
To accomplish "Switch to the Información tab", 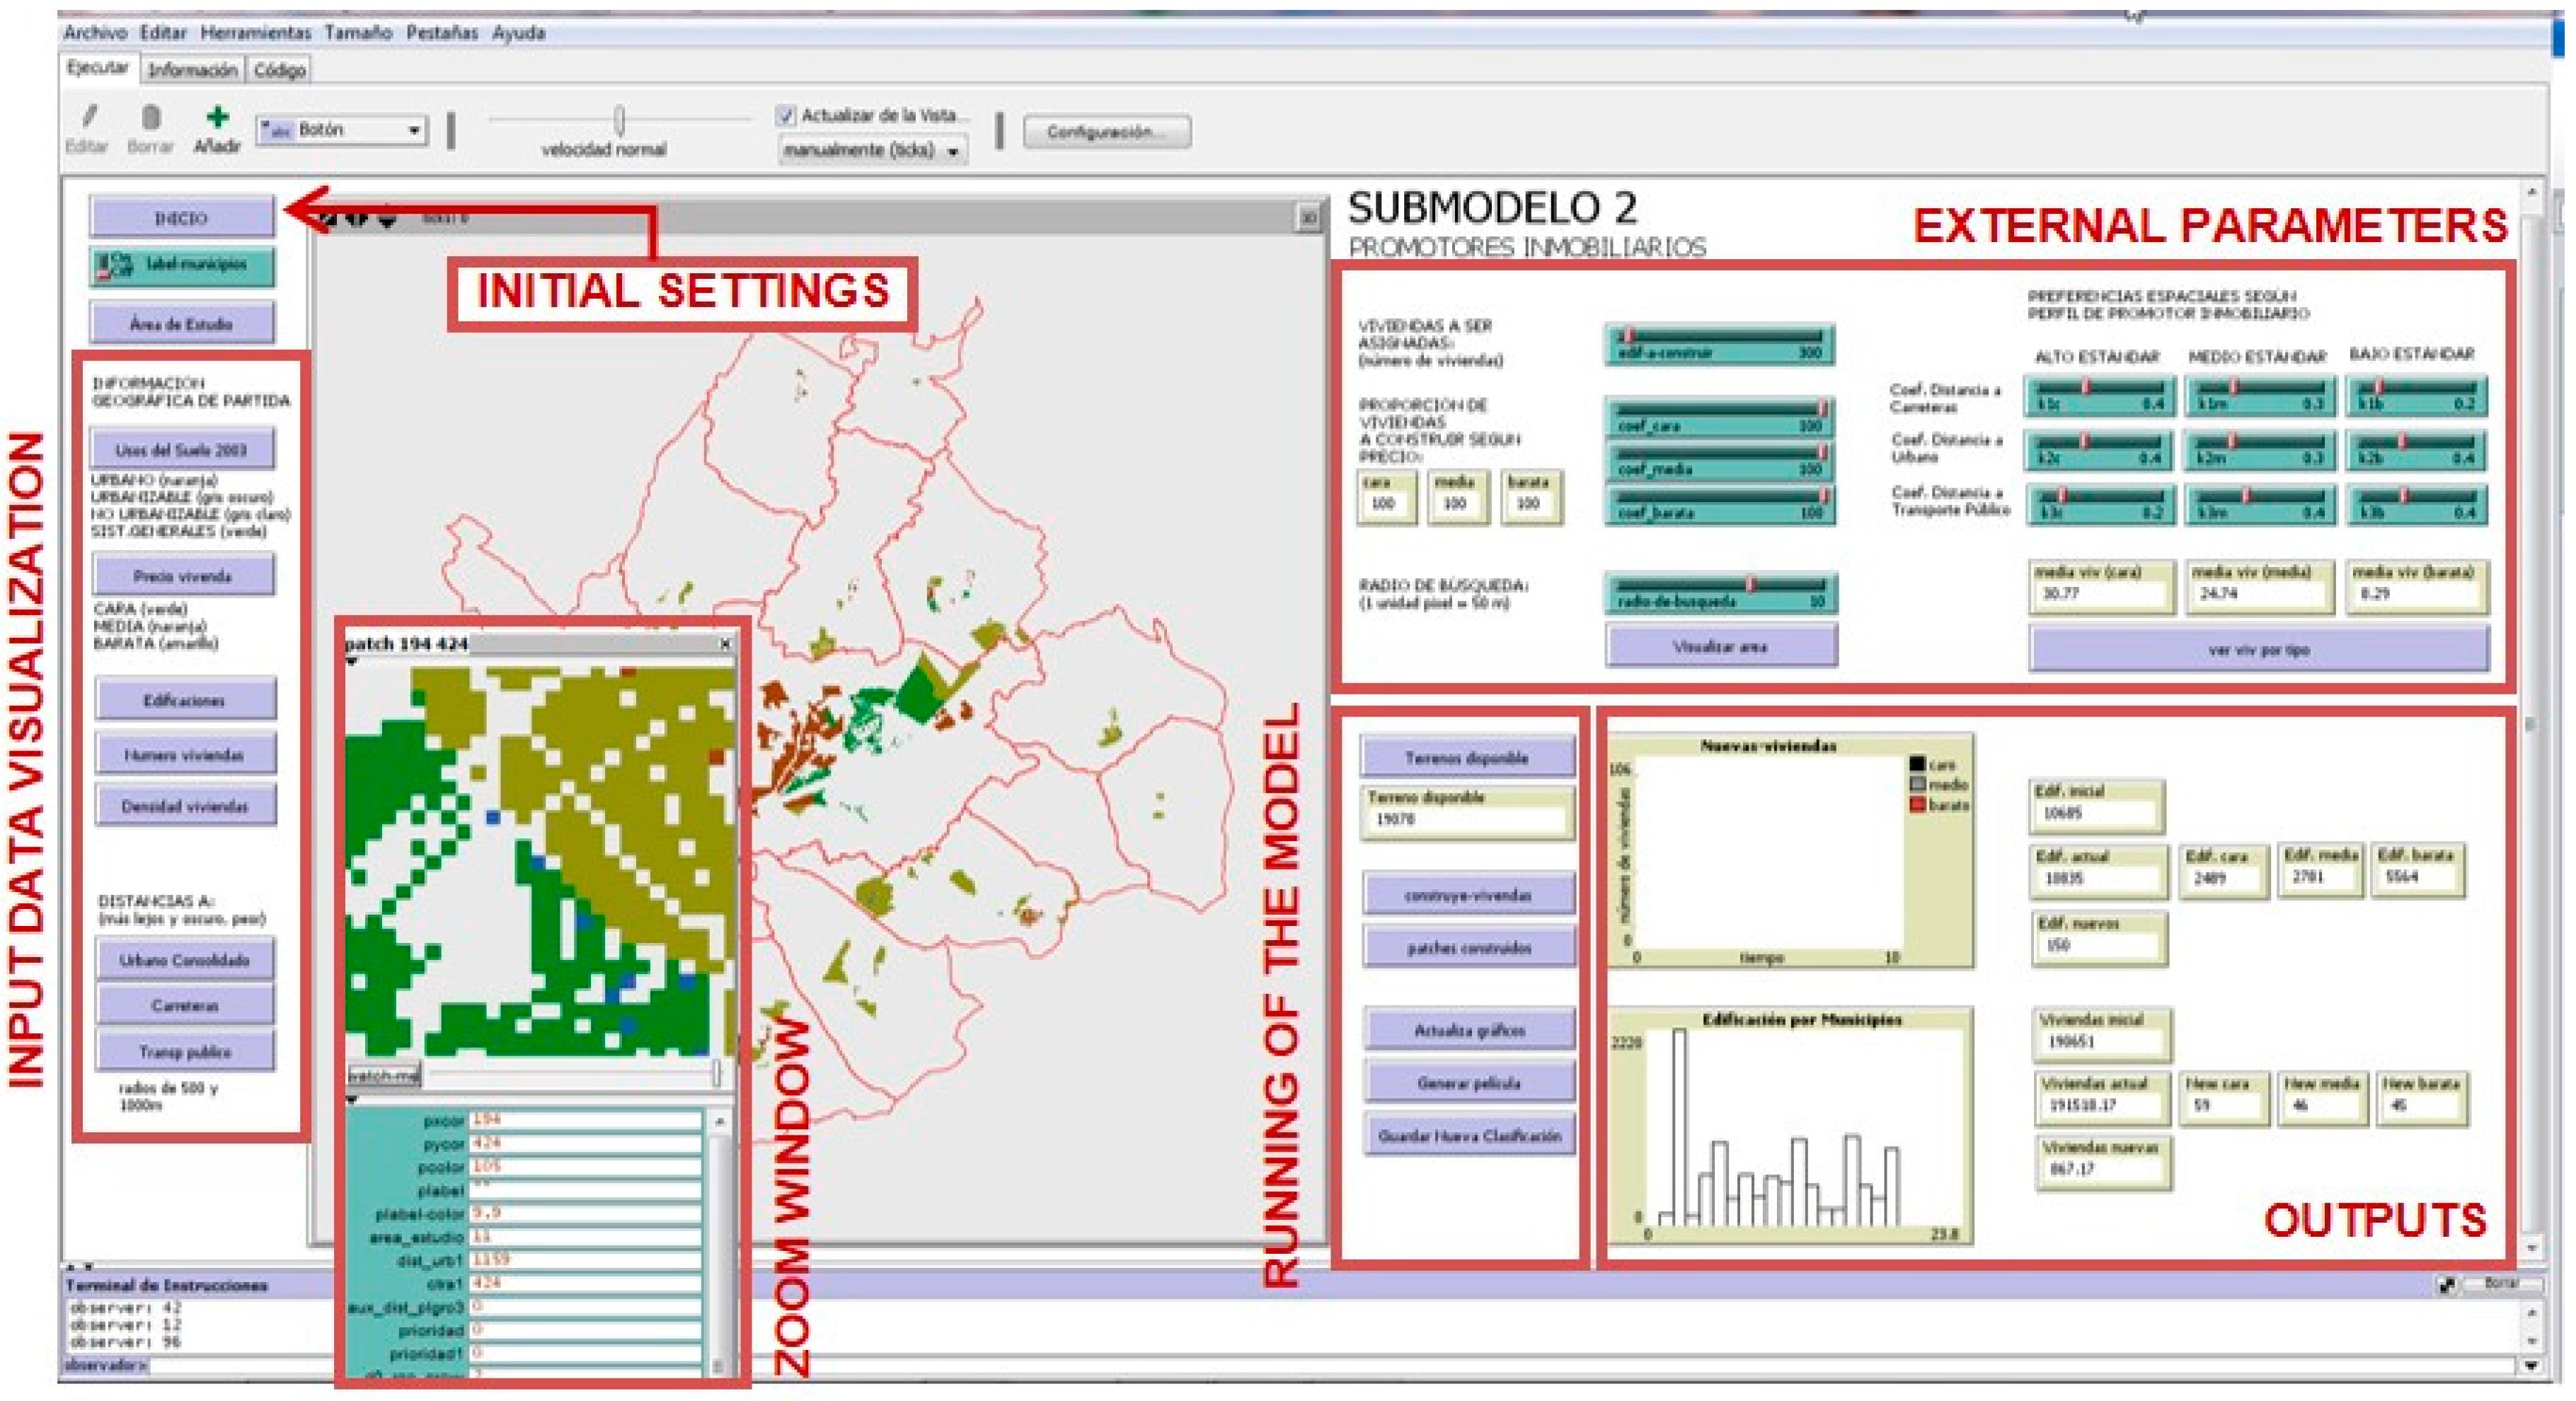I will tap(193, 70).
